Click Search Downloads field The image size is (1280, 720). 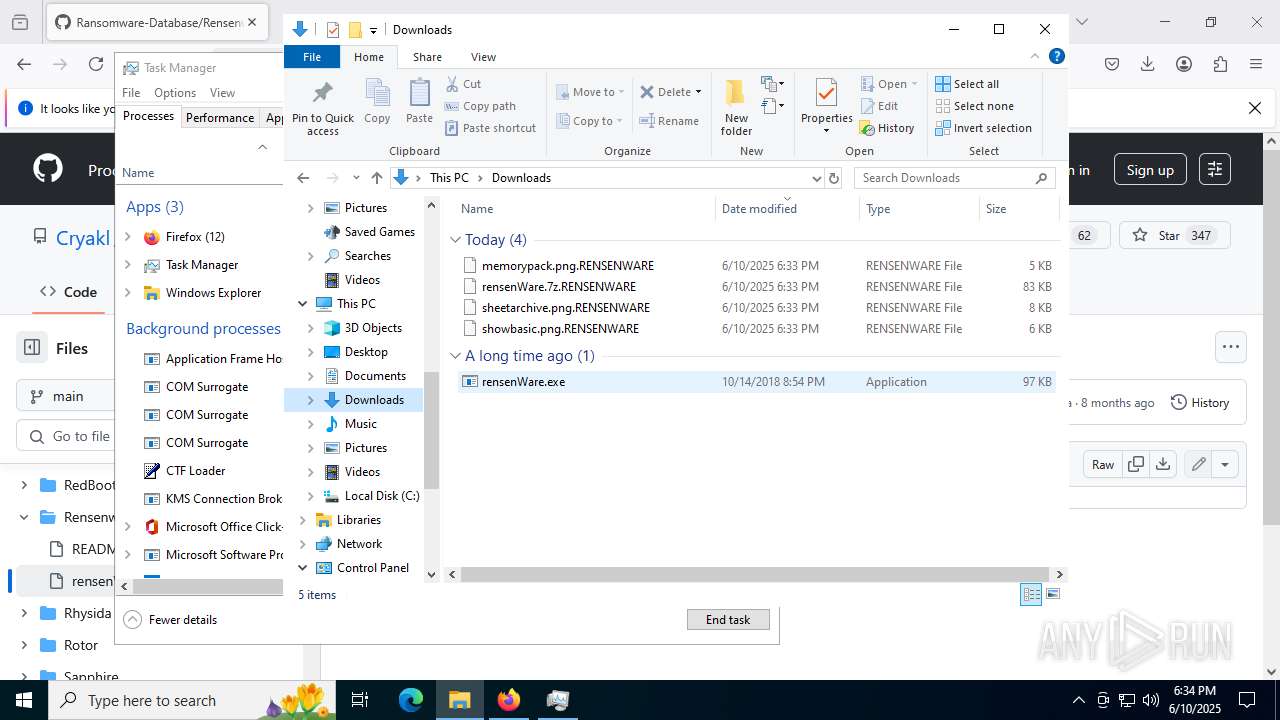click(x=955, y=178)
